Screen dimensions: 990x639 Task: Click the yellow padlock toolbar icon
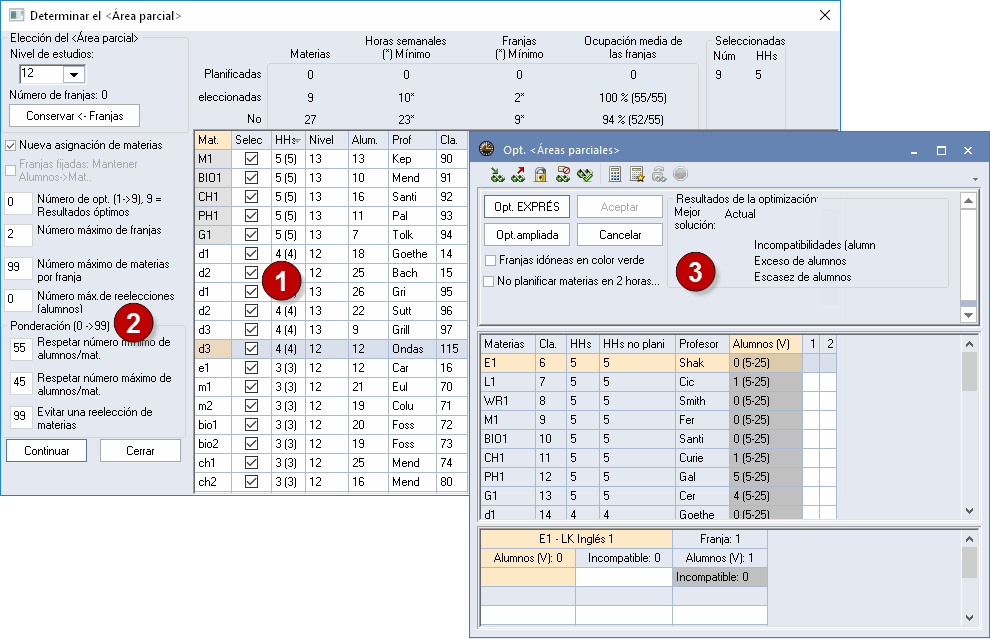[540, 174]
